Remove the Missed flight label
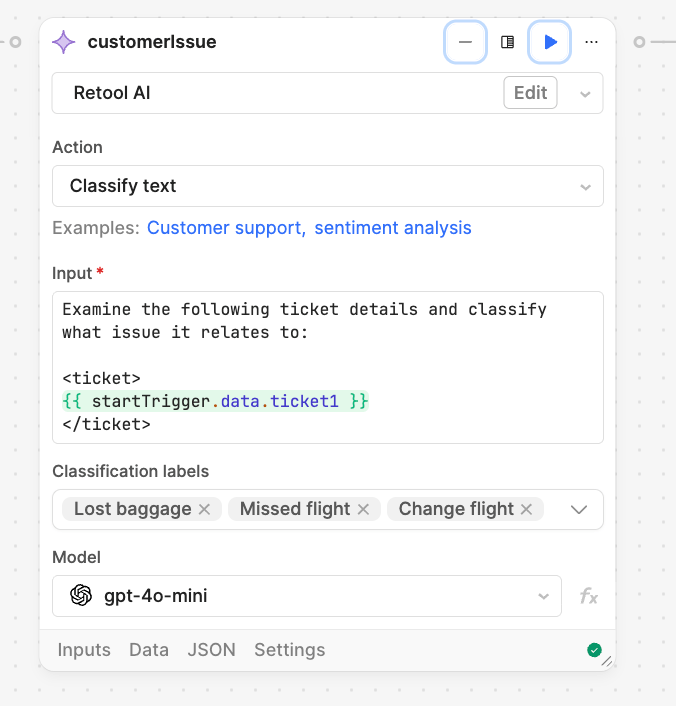The image size is (676, 706). (x=363, y=509)
